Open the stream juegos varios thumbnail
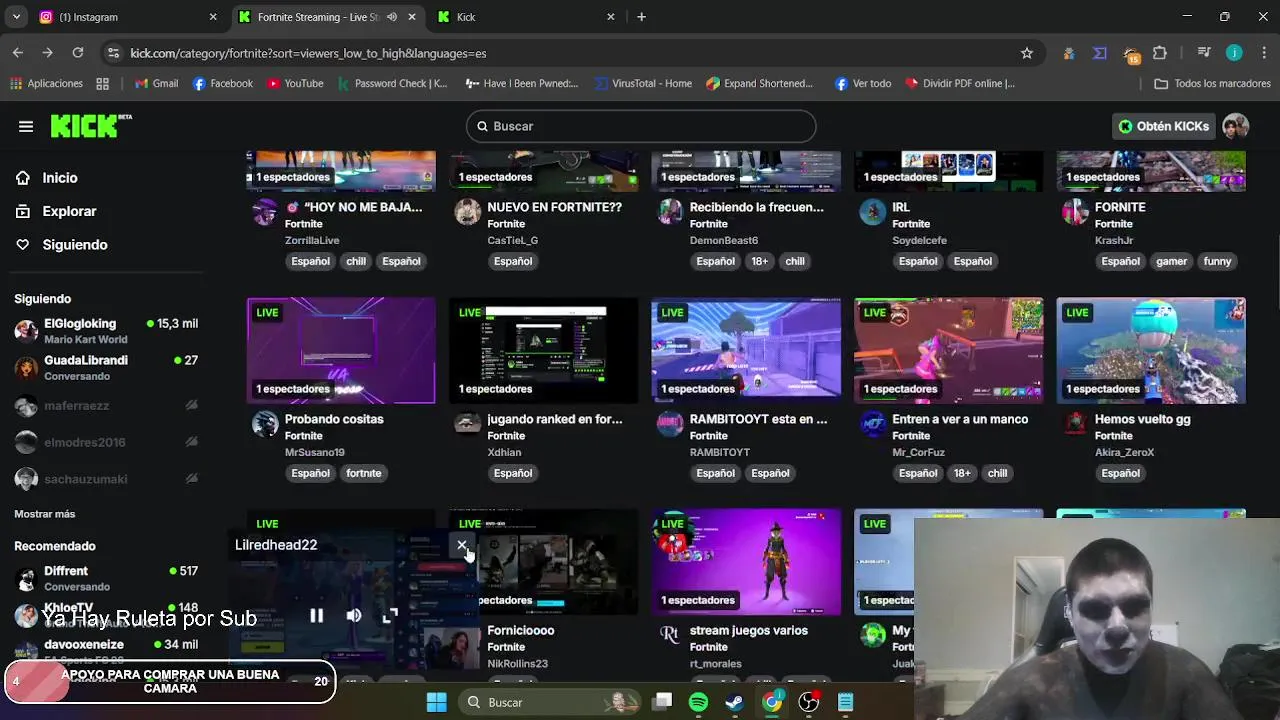The height and width of the screenshot is (720, 1280). [x=746, y=562]
